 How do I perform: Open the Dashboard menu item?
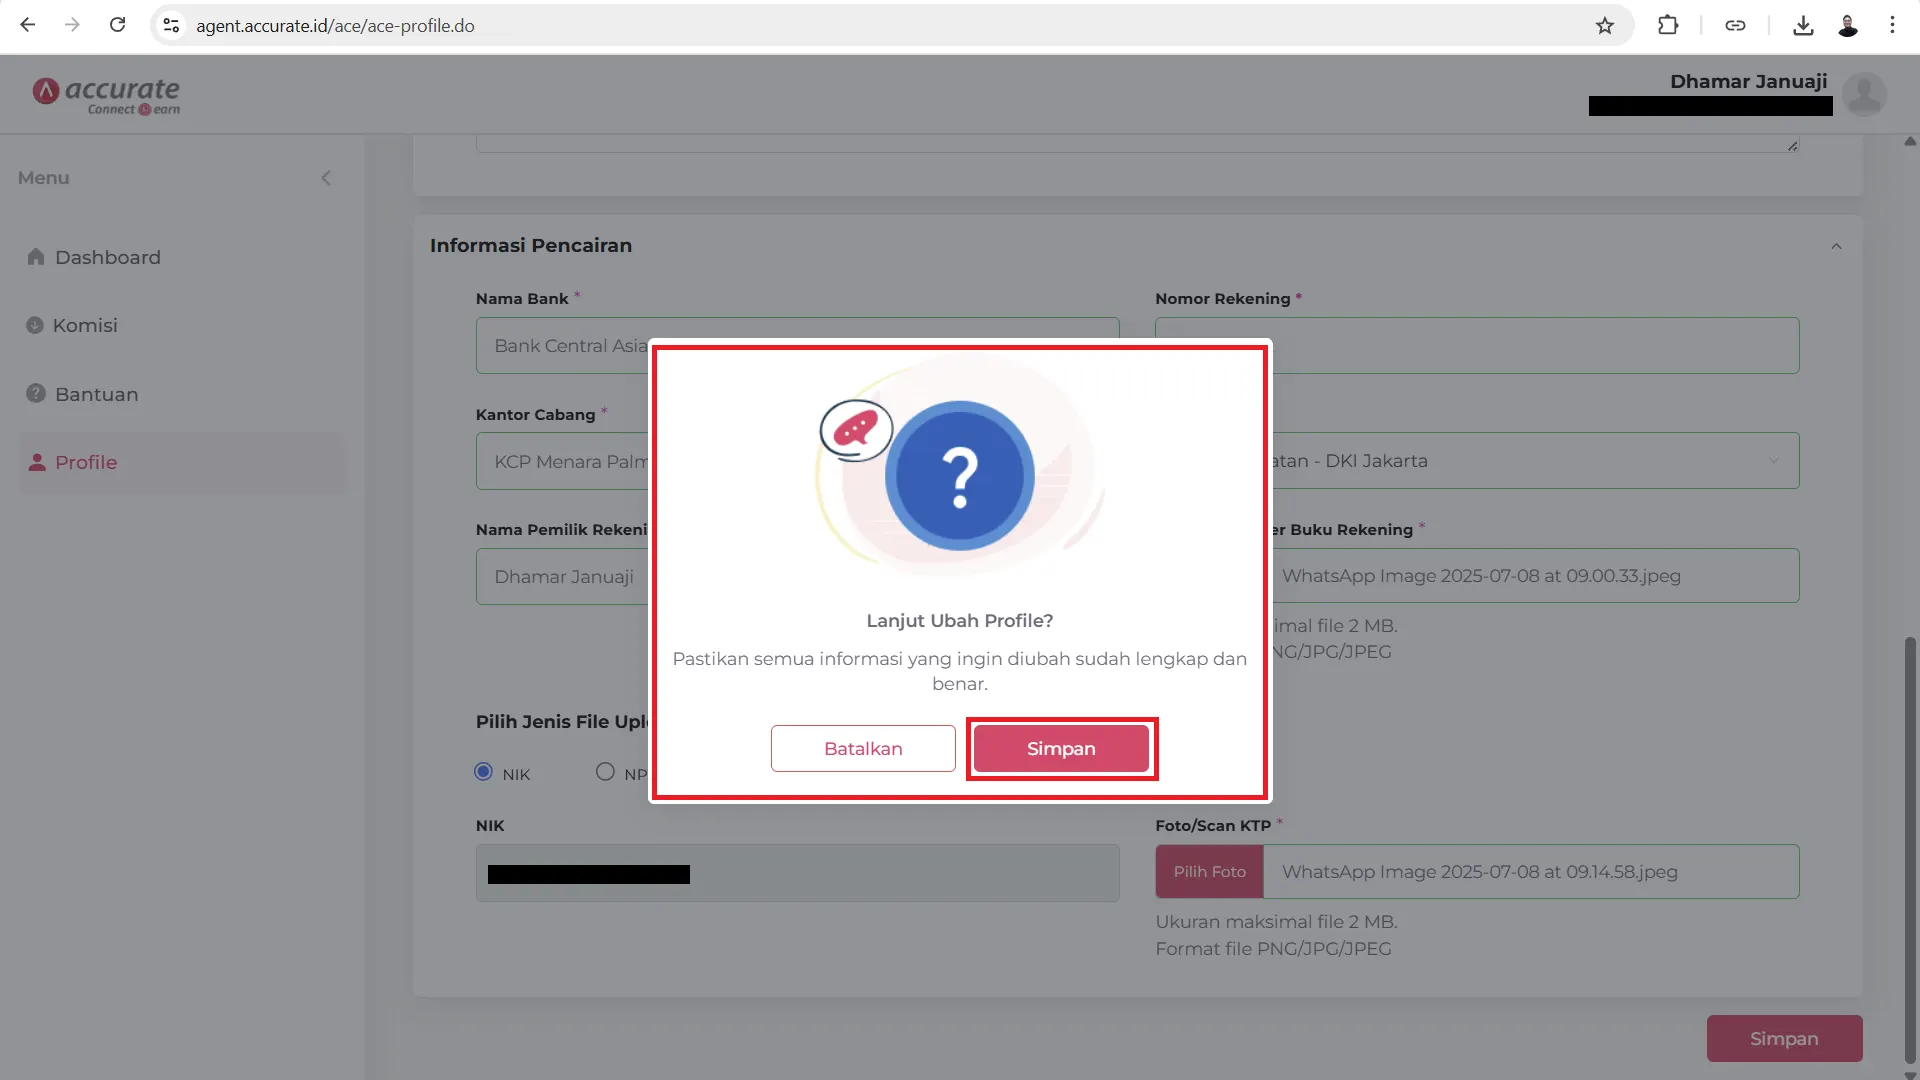click(x=107, y=257)
